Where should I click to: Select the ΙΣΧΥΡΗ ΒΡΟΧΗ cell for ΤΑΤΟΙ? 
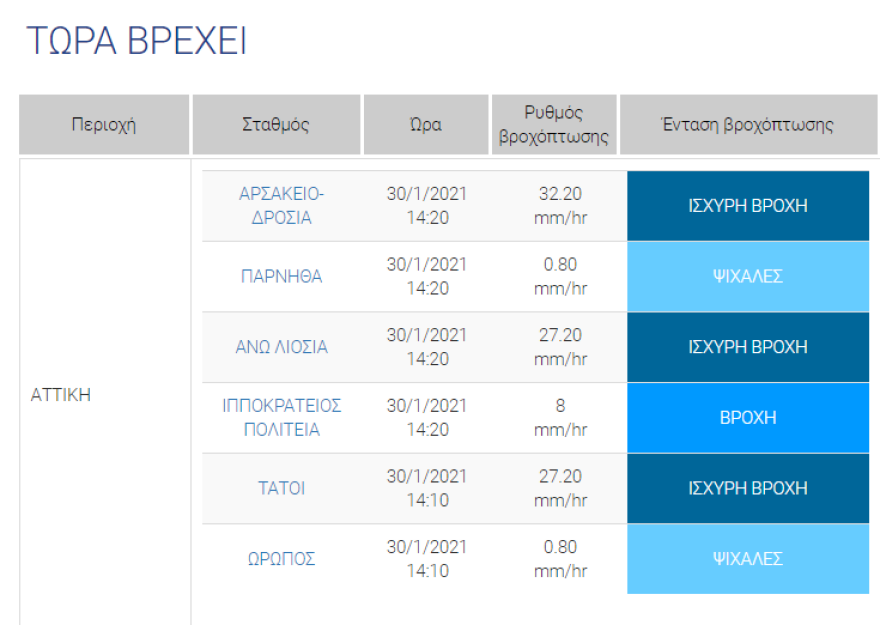pos(748,488)
